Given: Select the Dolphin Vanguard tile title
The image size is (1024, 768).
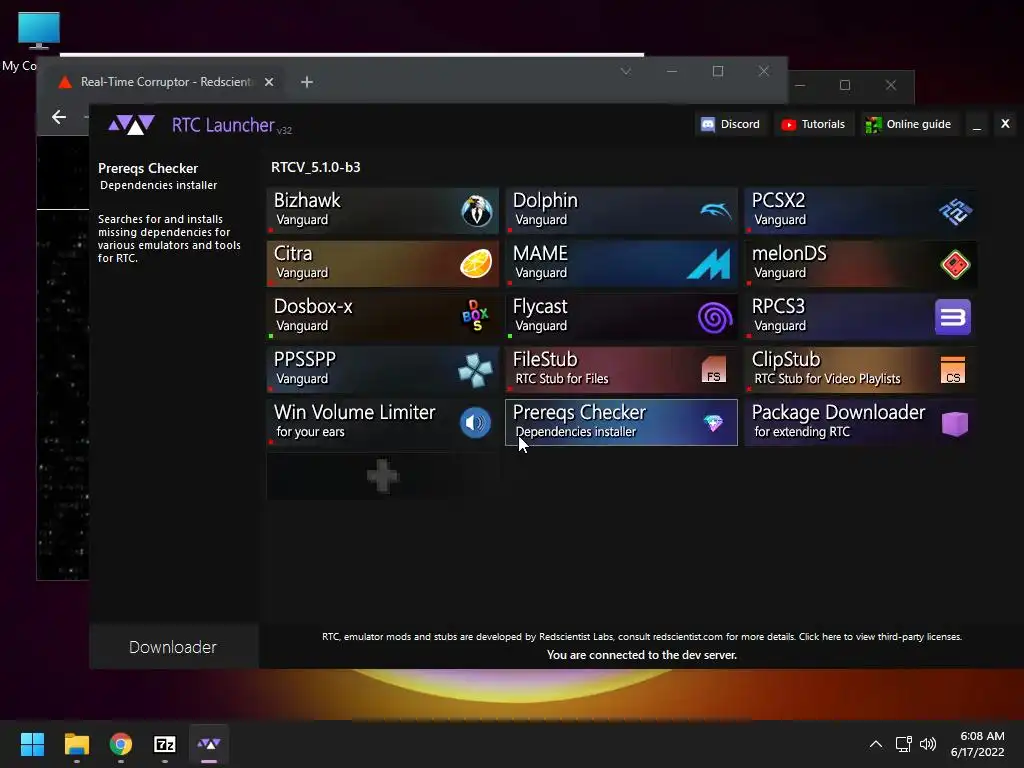Looking at the screenshot, I should point(545,200).
